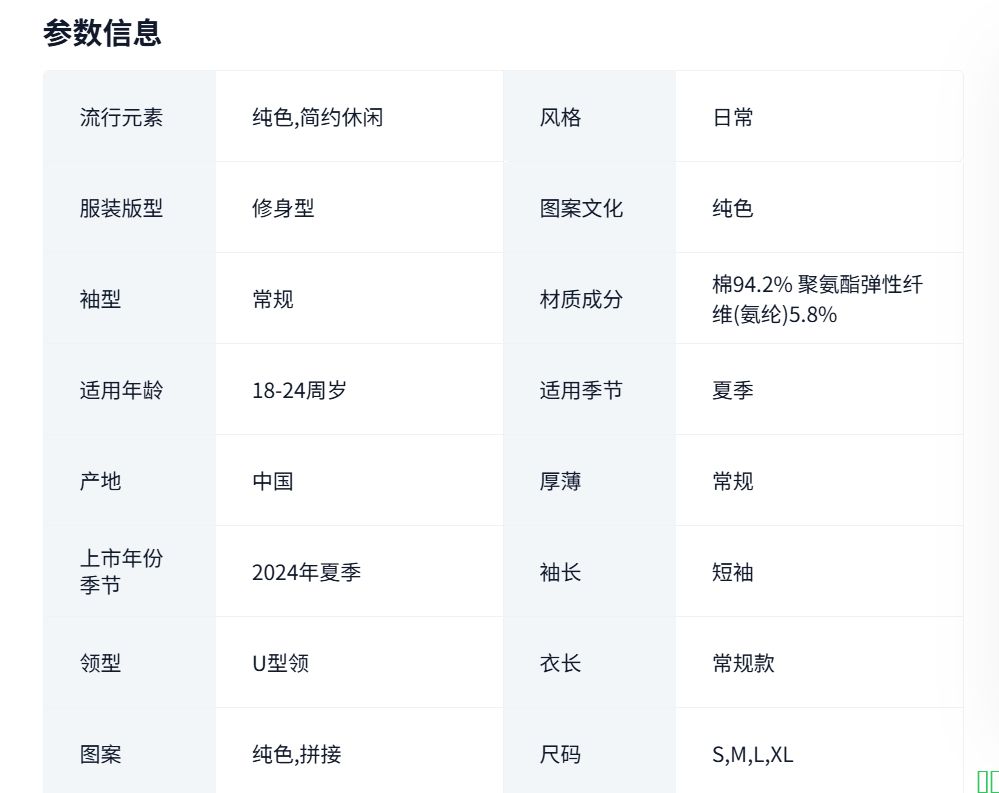Click the 服装版型 label
This screenshot has height=793, width=999.
pos(121,208)
